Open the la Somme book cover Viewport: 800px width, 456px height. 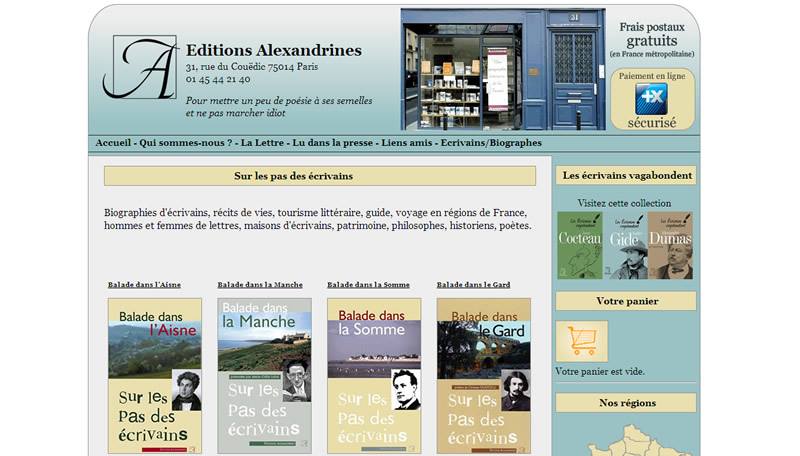[x=374, y=376]
